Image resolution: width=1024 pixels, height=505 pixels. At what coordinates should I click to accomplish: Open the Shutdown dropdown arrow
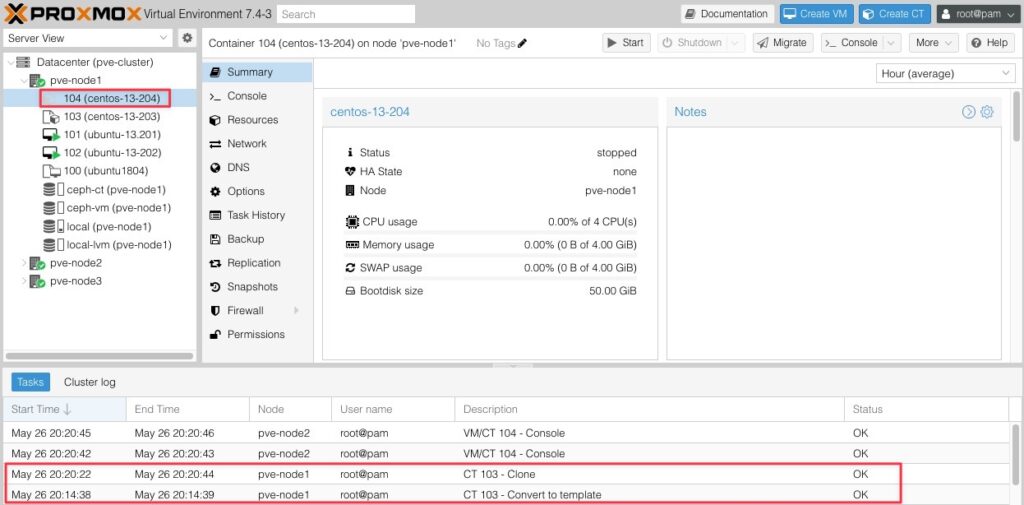[x=735, y=42]
